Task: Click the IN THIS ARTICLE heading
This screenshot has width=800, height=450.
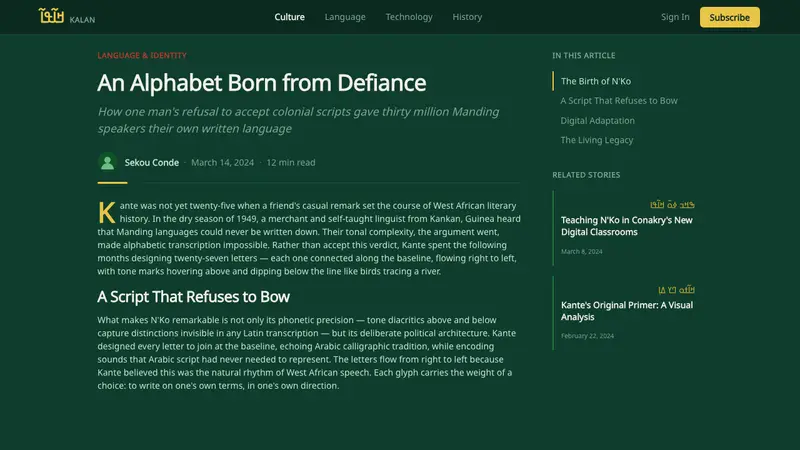Action: [x=584, y=55]
